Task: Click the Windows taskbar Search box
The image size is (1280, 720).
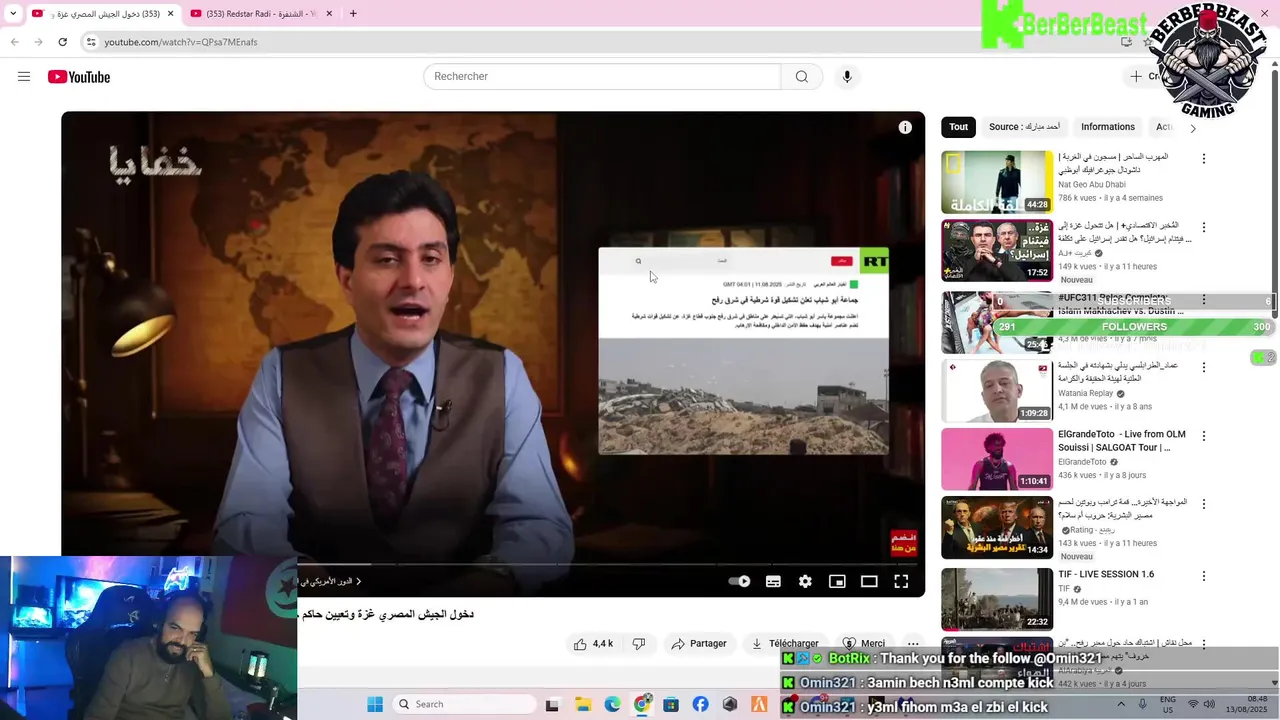Action: (x=464, y=704)
